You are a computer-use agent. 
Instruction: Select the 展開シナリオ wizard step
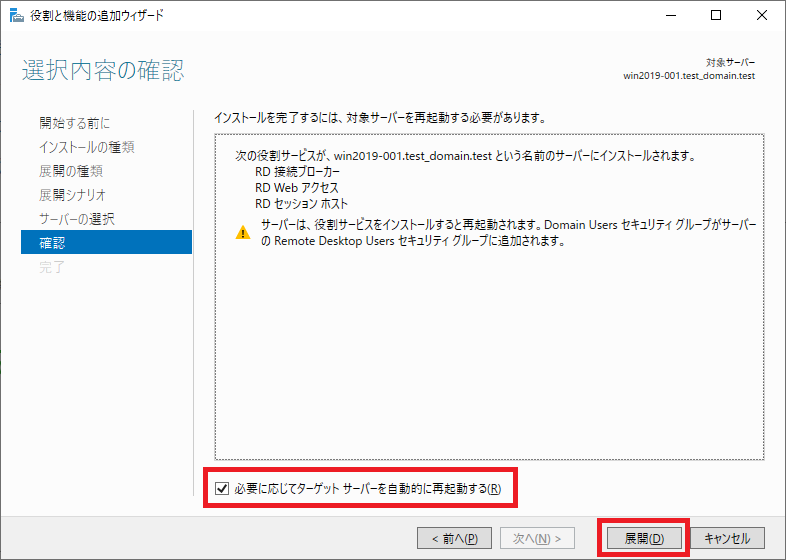pos(73,195)
